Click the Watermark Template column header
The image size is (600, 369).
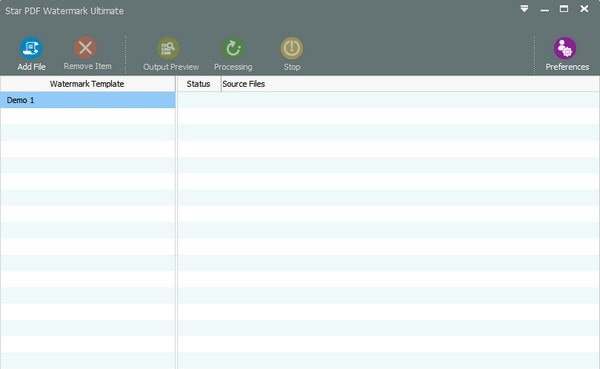pyautogui.click(x=88, y=84)
